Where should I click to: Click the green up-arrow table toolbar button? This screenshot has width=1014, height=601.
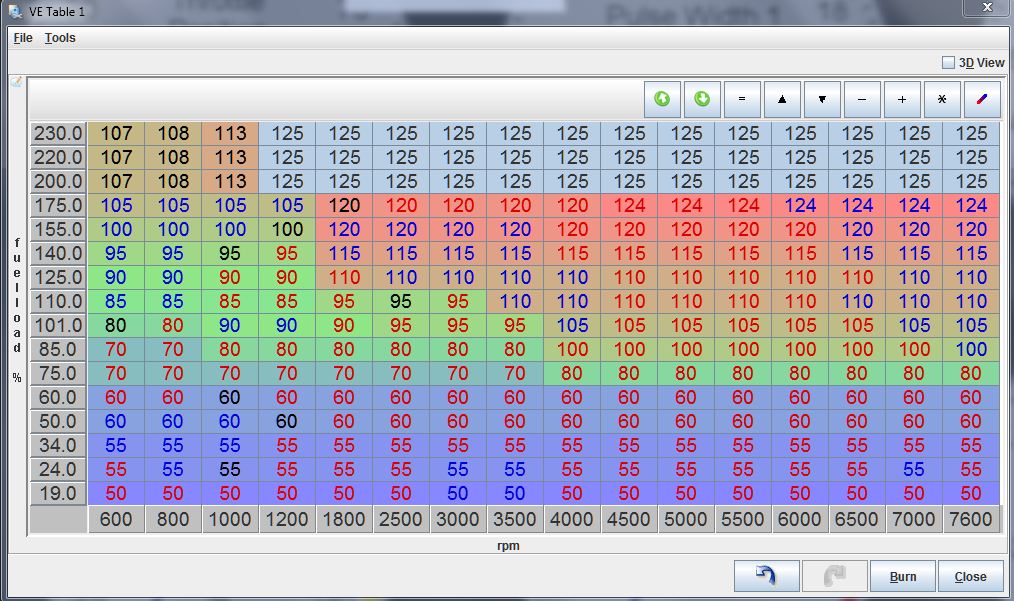coord(662,100)
